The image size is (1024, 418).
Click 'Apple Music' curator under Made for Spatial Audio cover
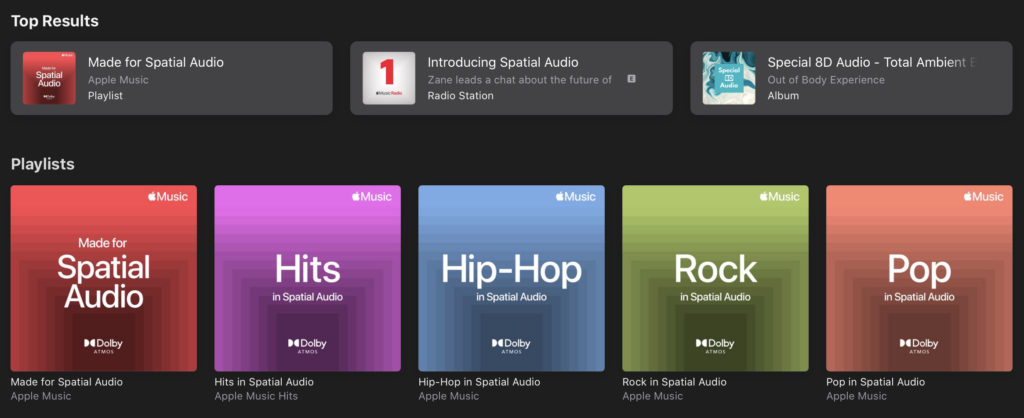(x=41, y=396)
